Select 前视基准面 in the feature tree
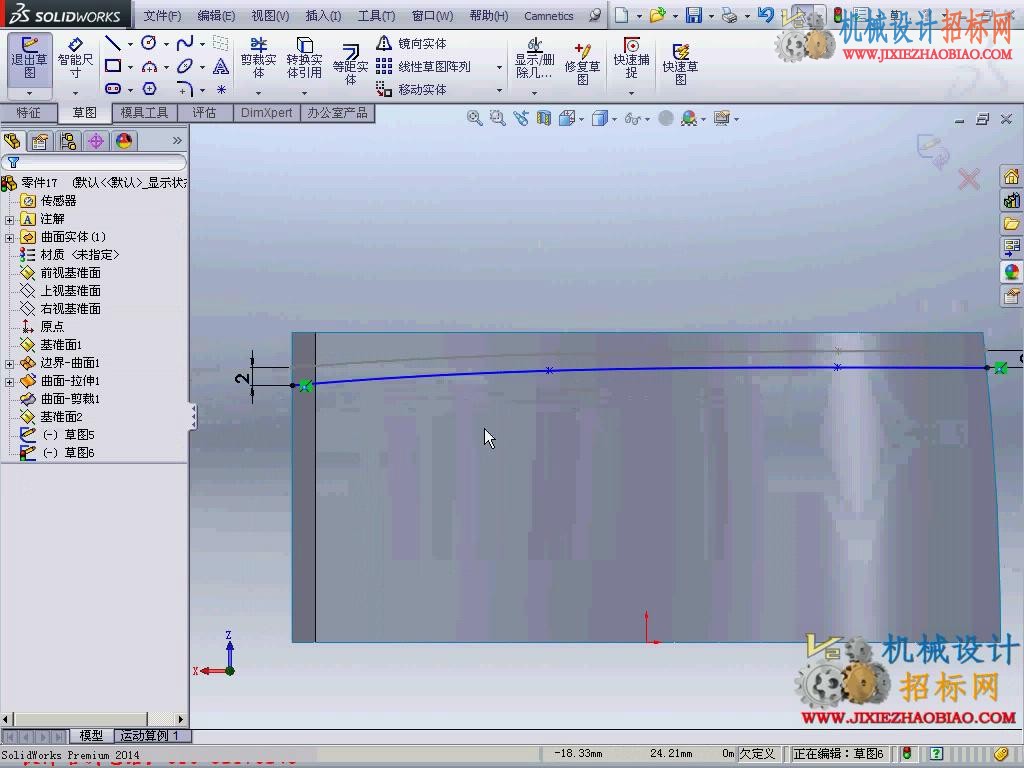This screenshot has height=768, width=1024. 71,272
